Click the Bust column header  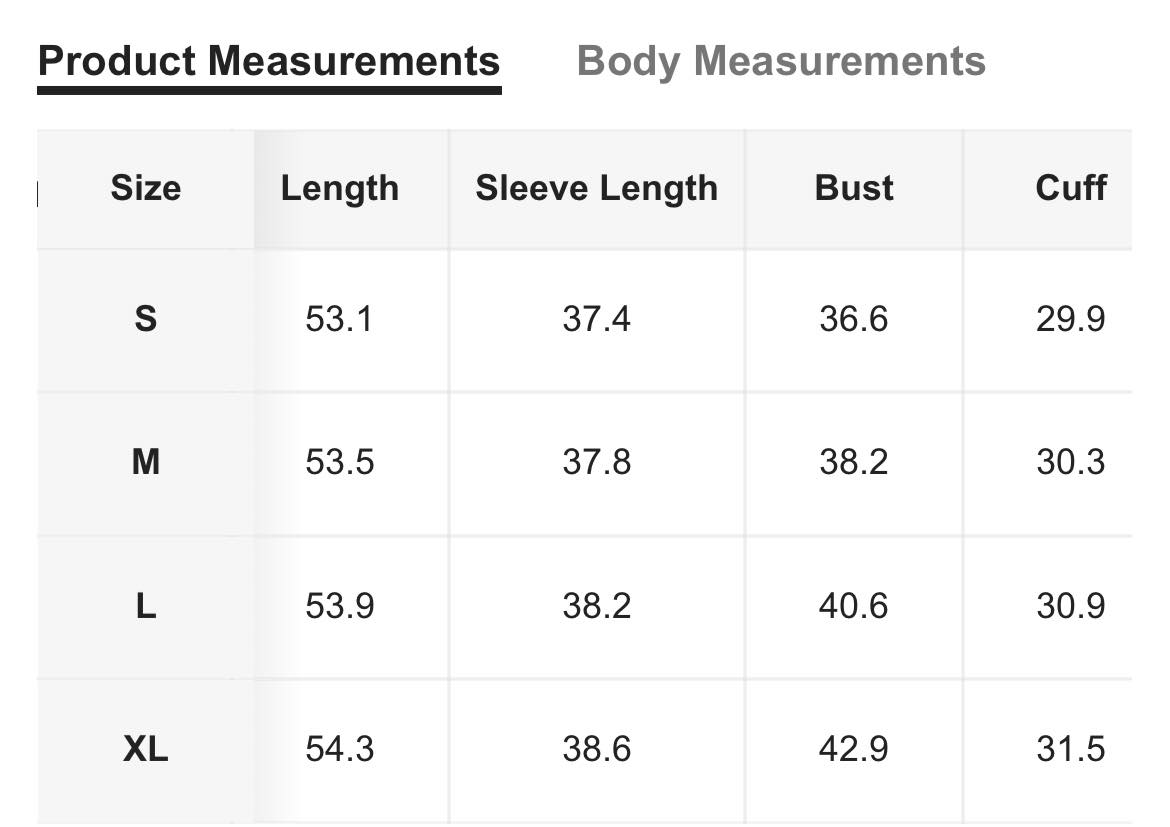854,188
